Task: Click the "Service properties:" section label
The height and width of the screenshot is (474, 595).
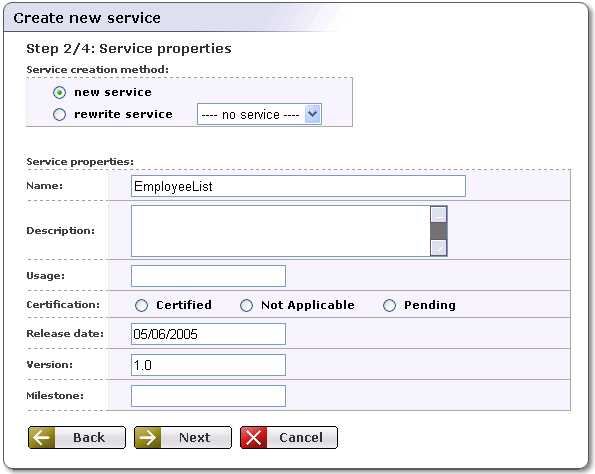Action: [x=80, y=162]
